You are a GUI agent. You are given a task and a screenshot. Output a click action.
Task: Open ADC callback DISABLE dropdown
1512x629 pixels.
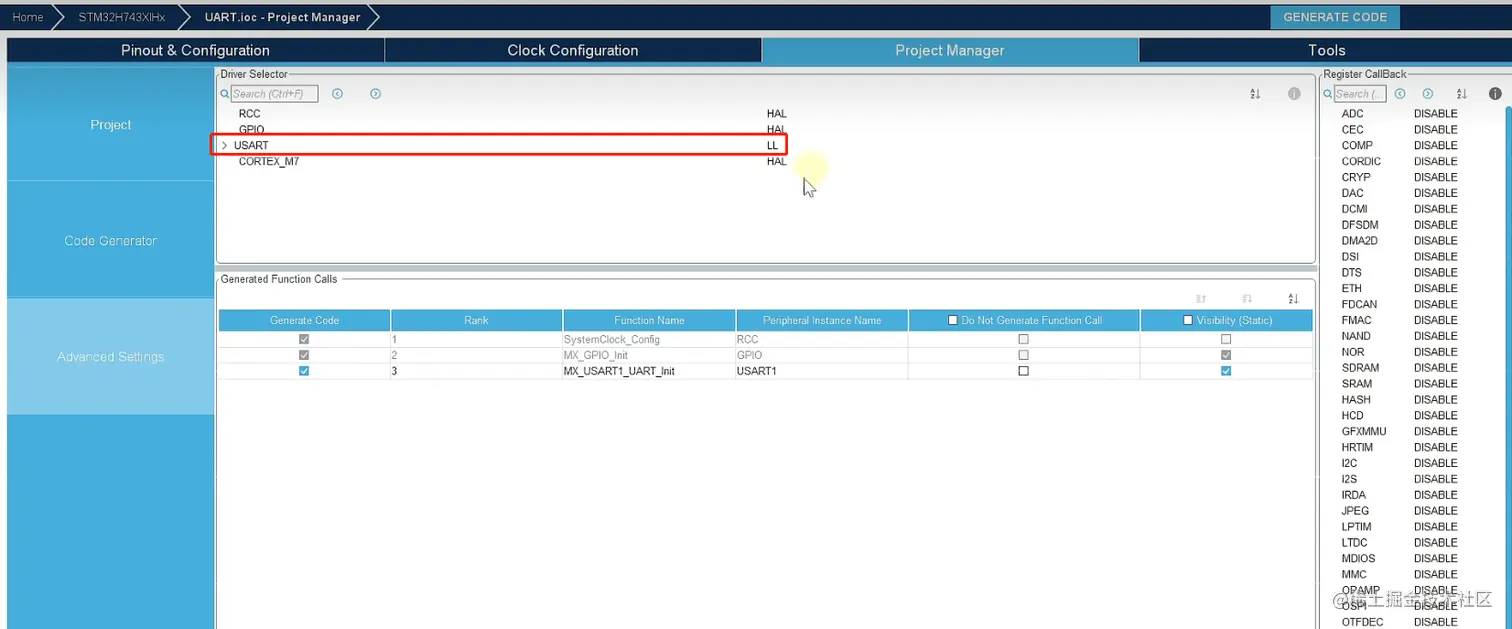[x=1435, y=114]
